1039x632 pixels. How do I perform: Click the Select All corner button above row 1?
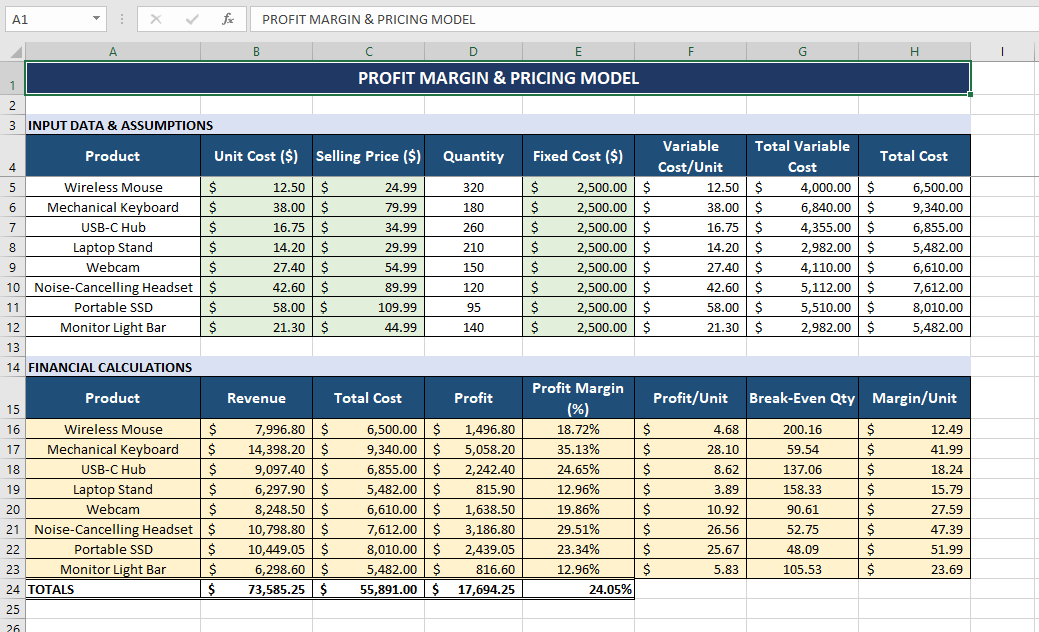[x=14, y=51]
